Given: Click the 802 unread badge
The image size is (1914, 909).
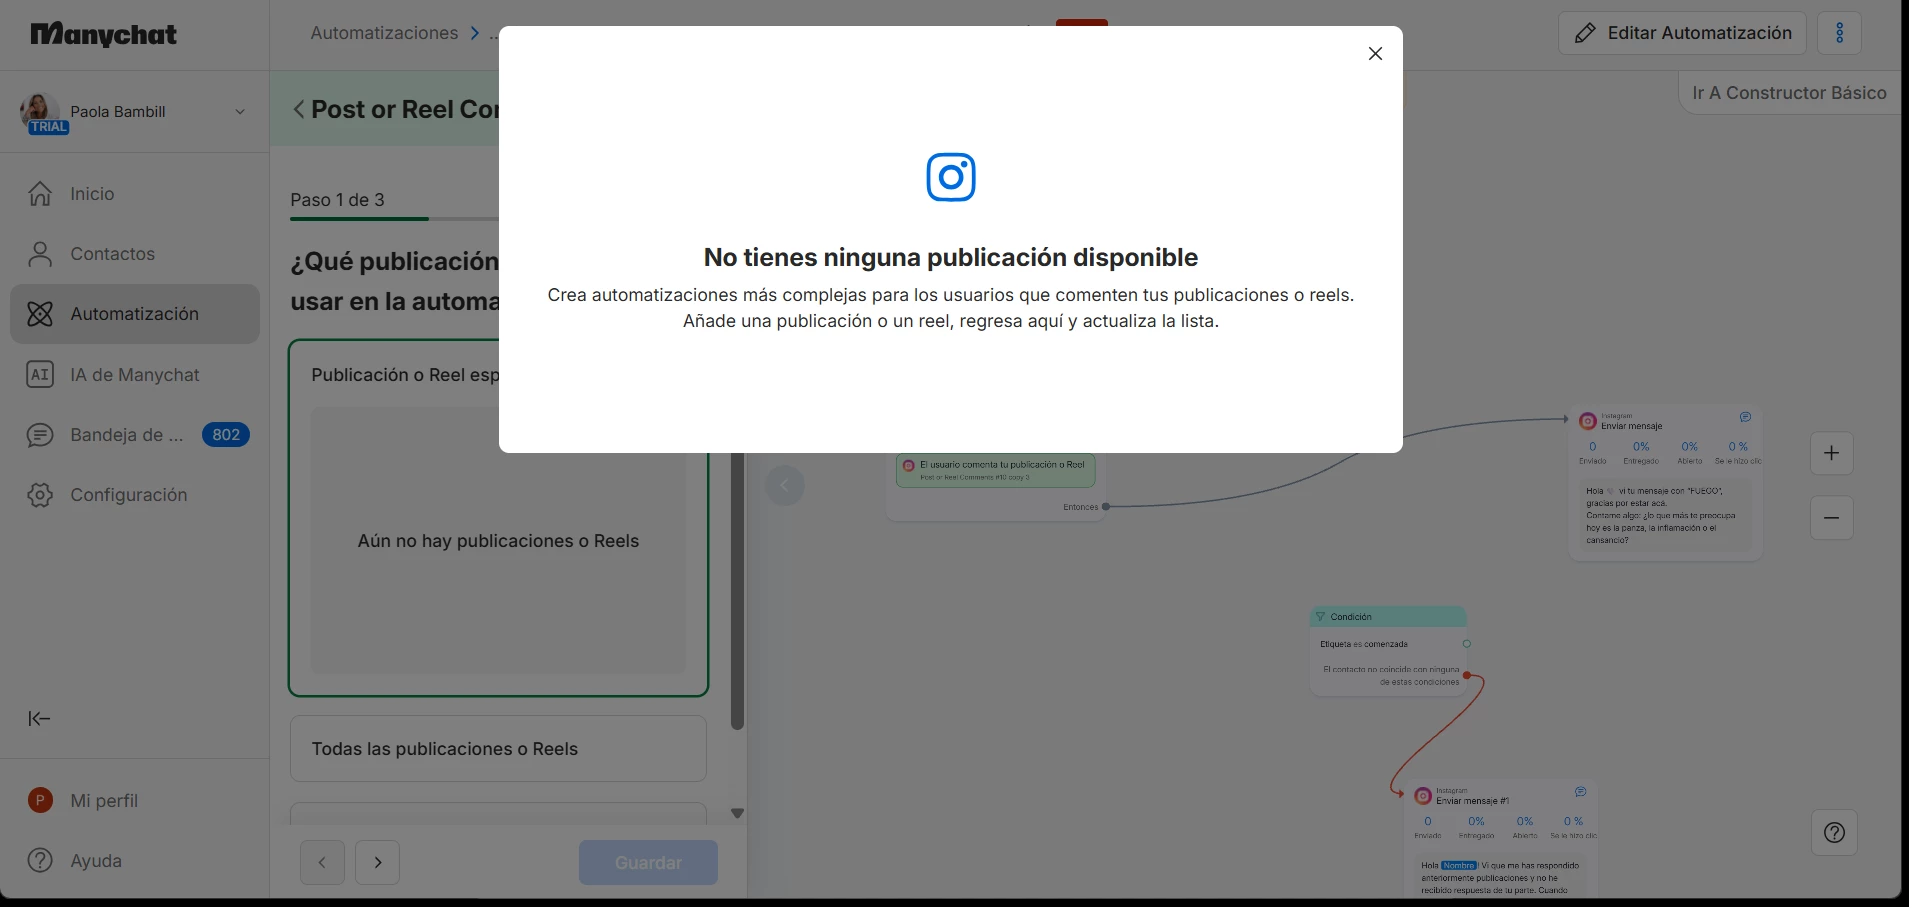Looking at the screenshot, I should pyautogui.click(x=226, y=435).
